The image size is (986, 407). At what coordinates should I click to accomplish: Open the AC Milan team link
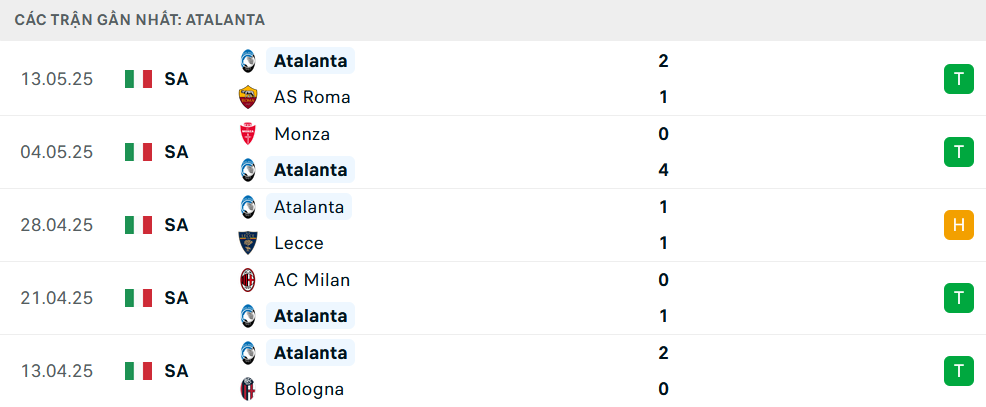coord(312,280)
